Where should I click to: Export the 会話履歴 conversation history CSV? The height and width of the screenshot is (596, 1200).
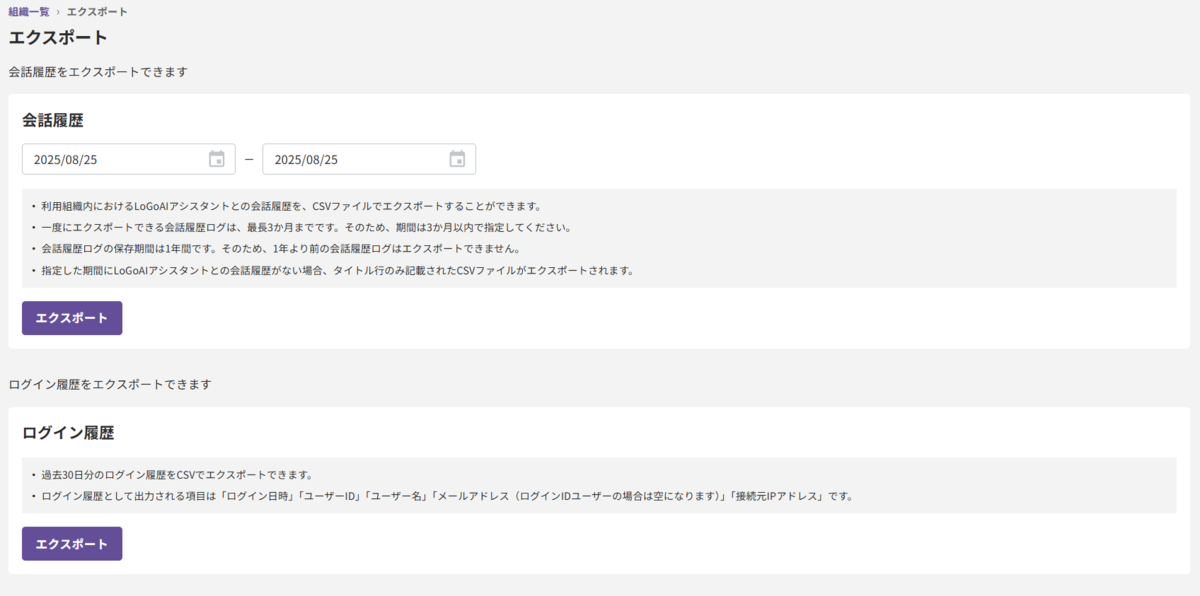click(72, 318)
